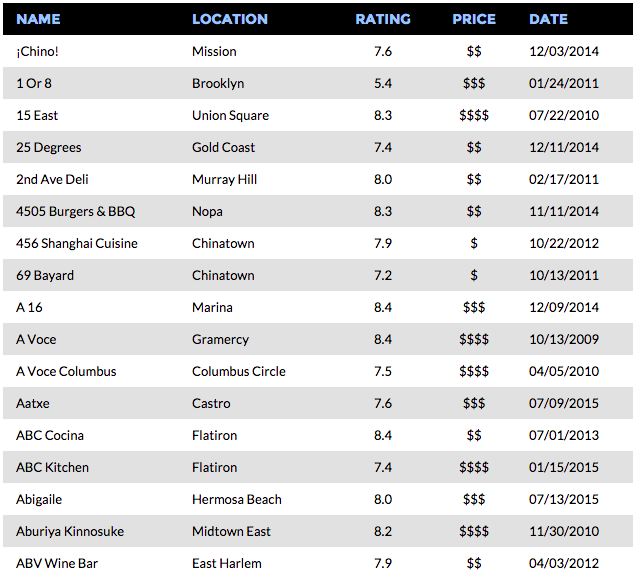Click the Mission location cell
Image resolution: width=636 pixels, height=578 pixels.
pos(214,52)
